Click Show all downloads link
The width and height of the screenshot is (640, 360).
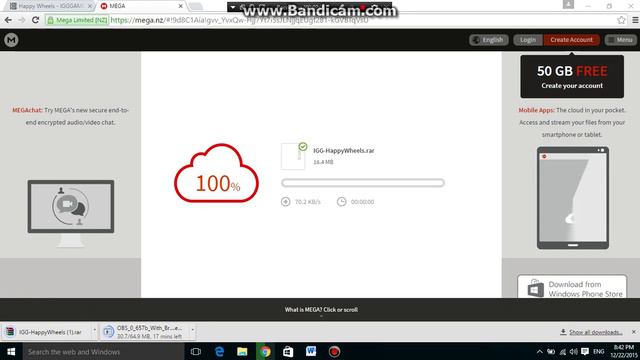click(596, 332)
